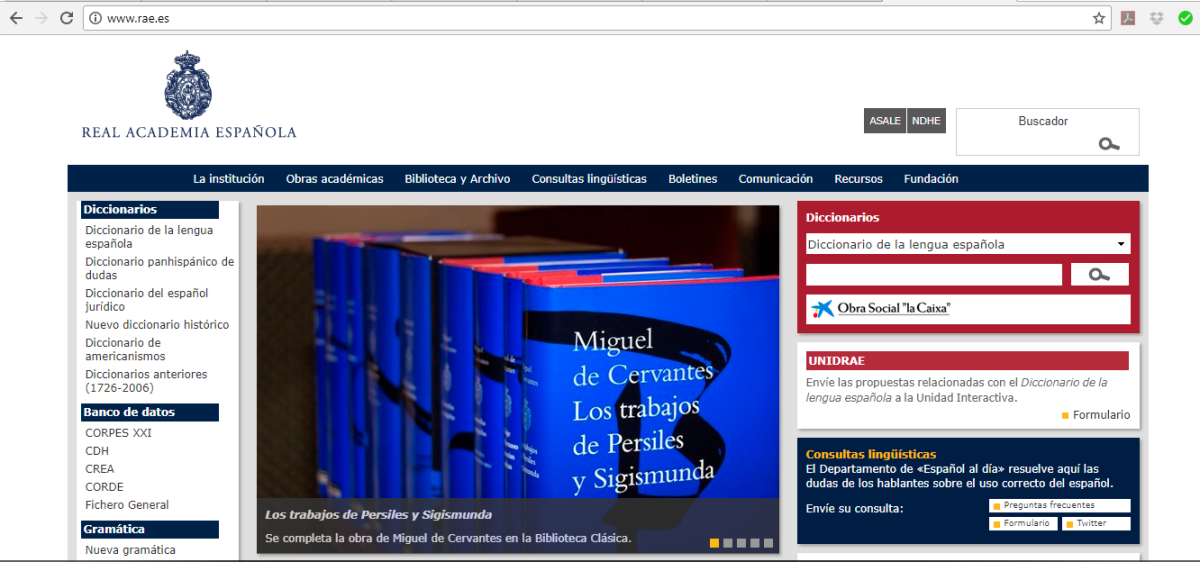Open Diccionarios anteriores (1726-2006) link
The height and width of the screenshot is (562, 1200).
click(x=146, y=380)
